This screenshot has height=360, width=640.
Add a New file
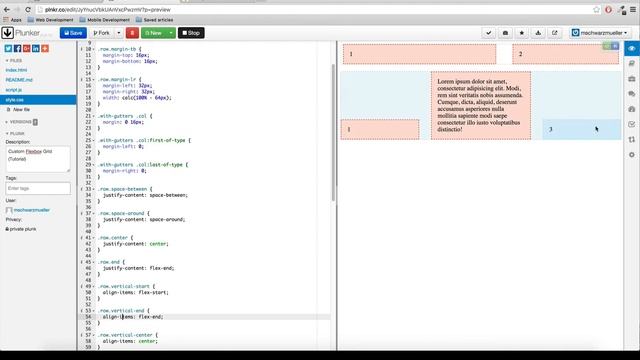18,109
